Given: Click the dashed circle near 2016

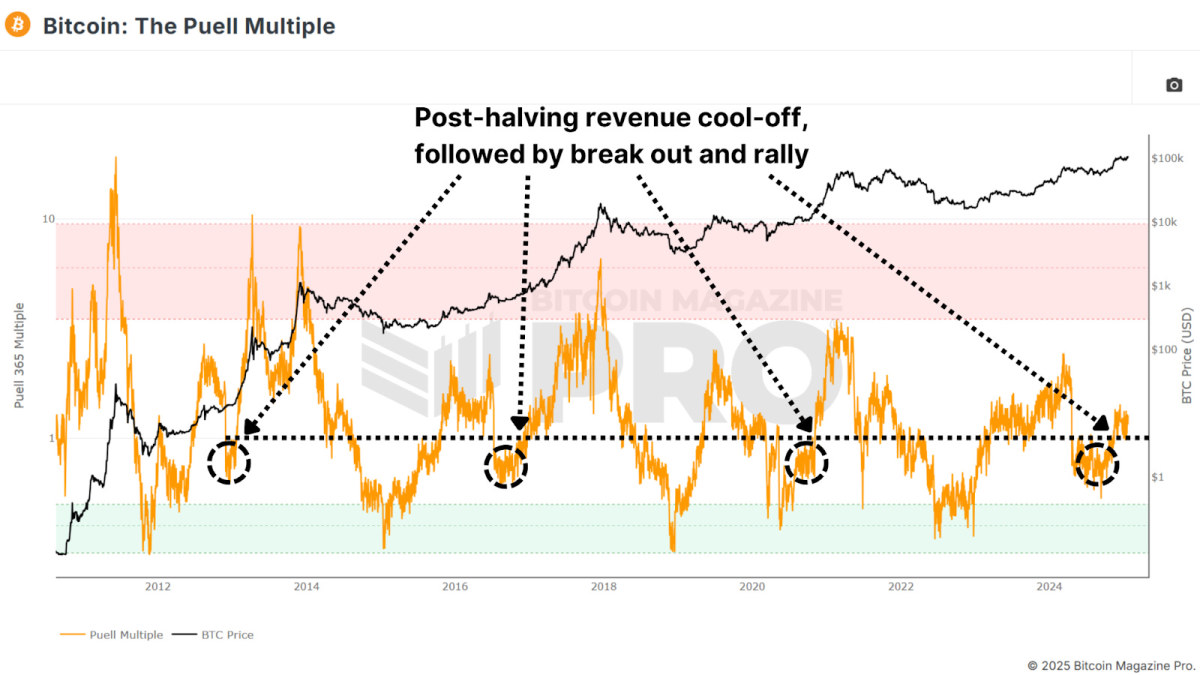Looking at the screenshot, I should [x=506, y=466].
